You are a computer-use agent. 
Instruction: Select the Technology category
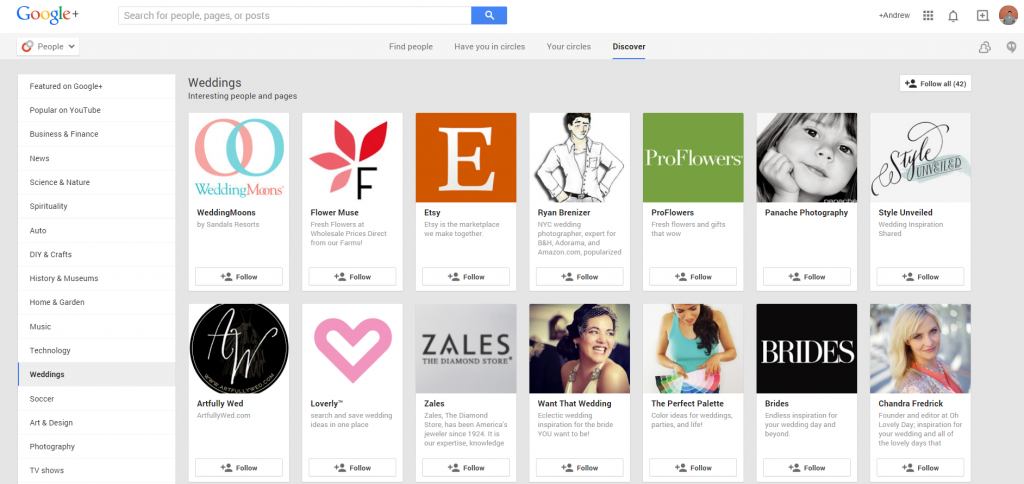97,351
